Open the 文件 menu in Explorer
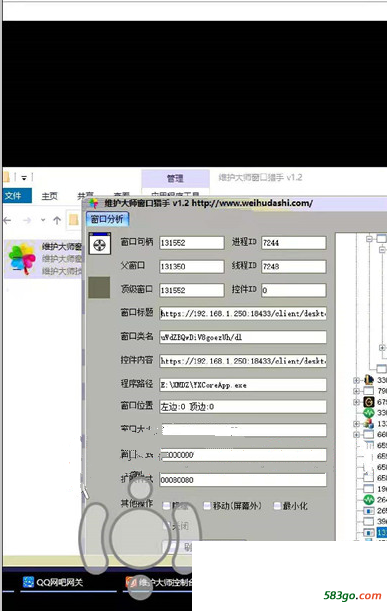387x611 pixels. pyautogui.click(x=17, y=196)
